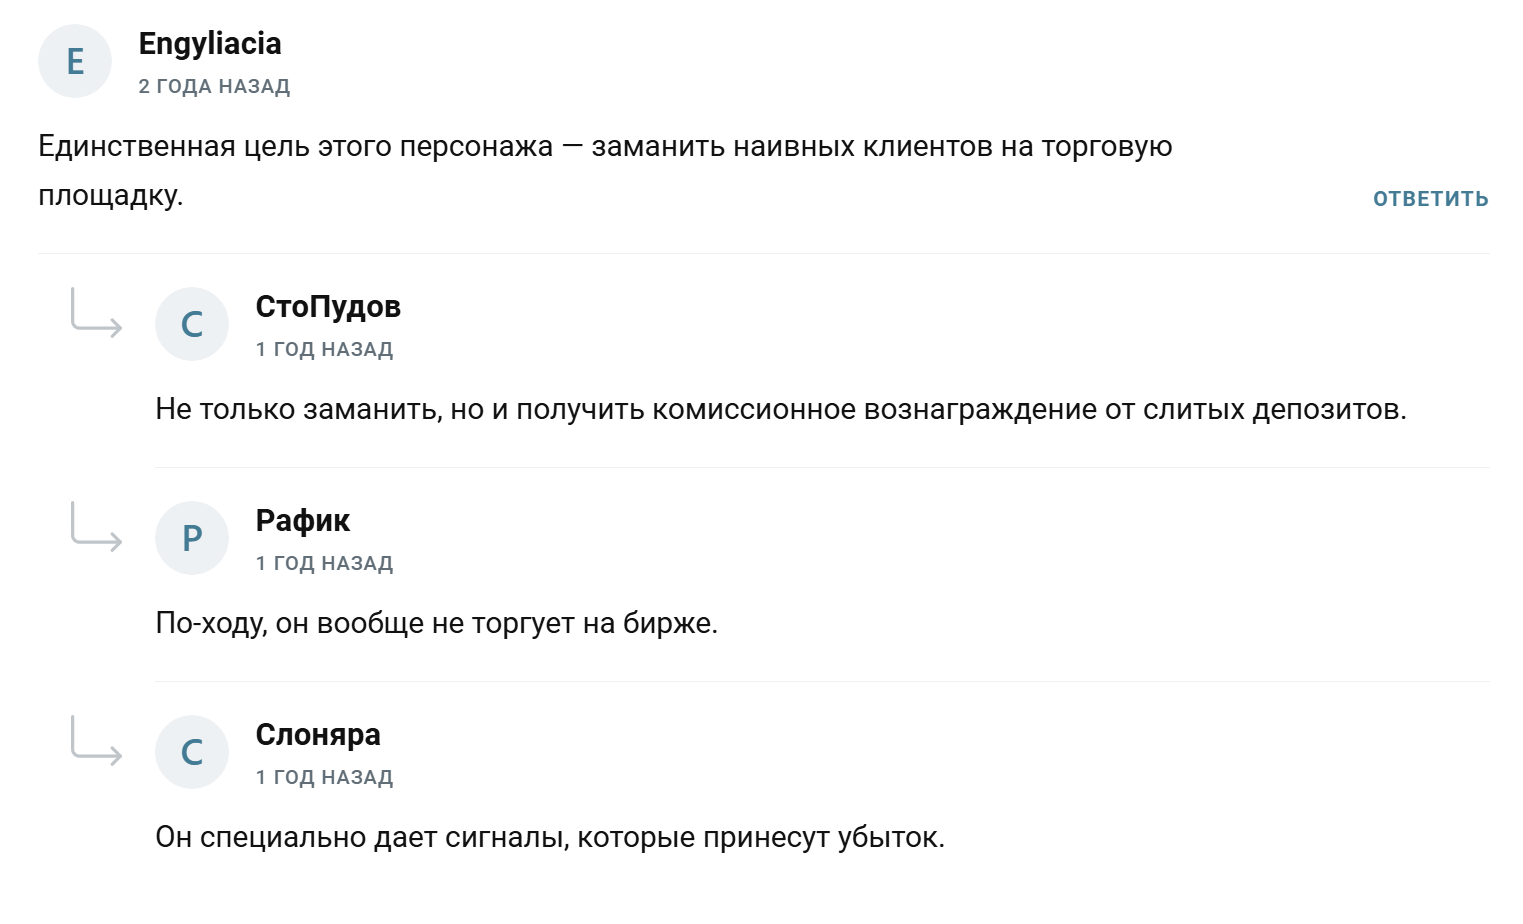Click the Слоняра user avatar circle
The image size is (1523, 924).
click(192, 752)
